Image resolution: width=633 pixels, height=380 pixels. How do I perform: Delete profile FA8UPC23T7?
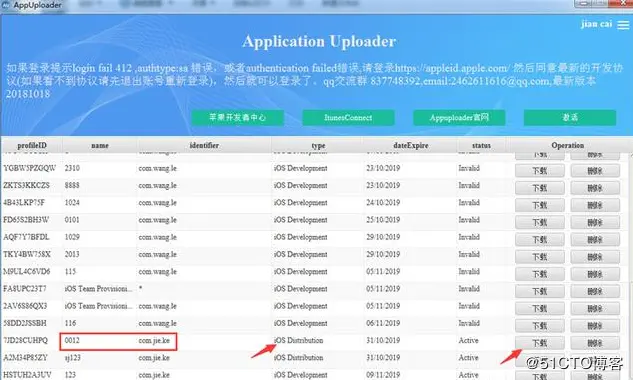click(x=595, y=292)
